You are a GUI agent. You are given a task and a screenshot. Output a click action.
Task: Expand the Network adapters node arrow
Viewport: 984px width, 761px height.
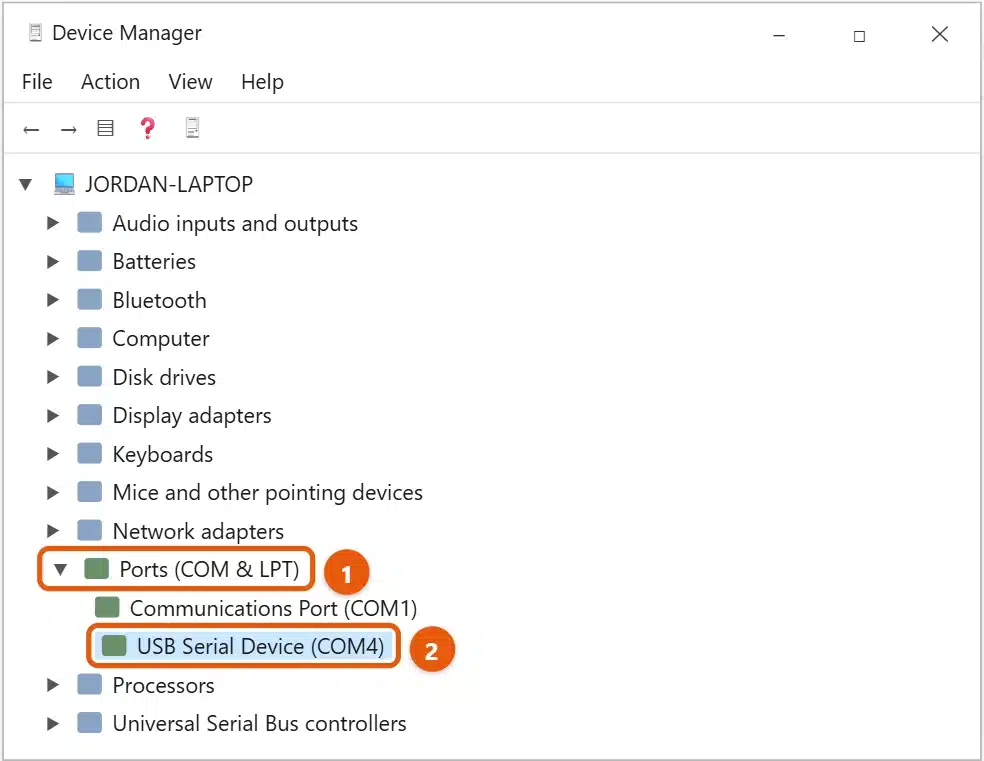coord(53,531)
